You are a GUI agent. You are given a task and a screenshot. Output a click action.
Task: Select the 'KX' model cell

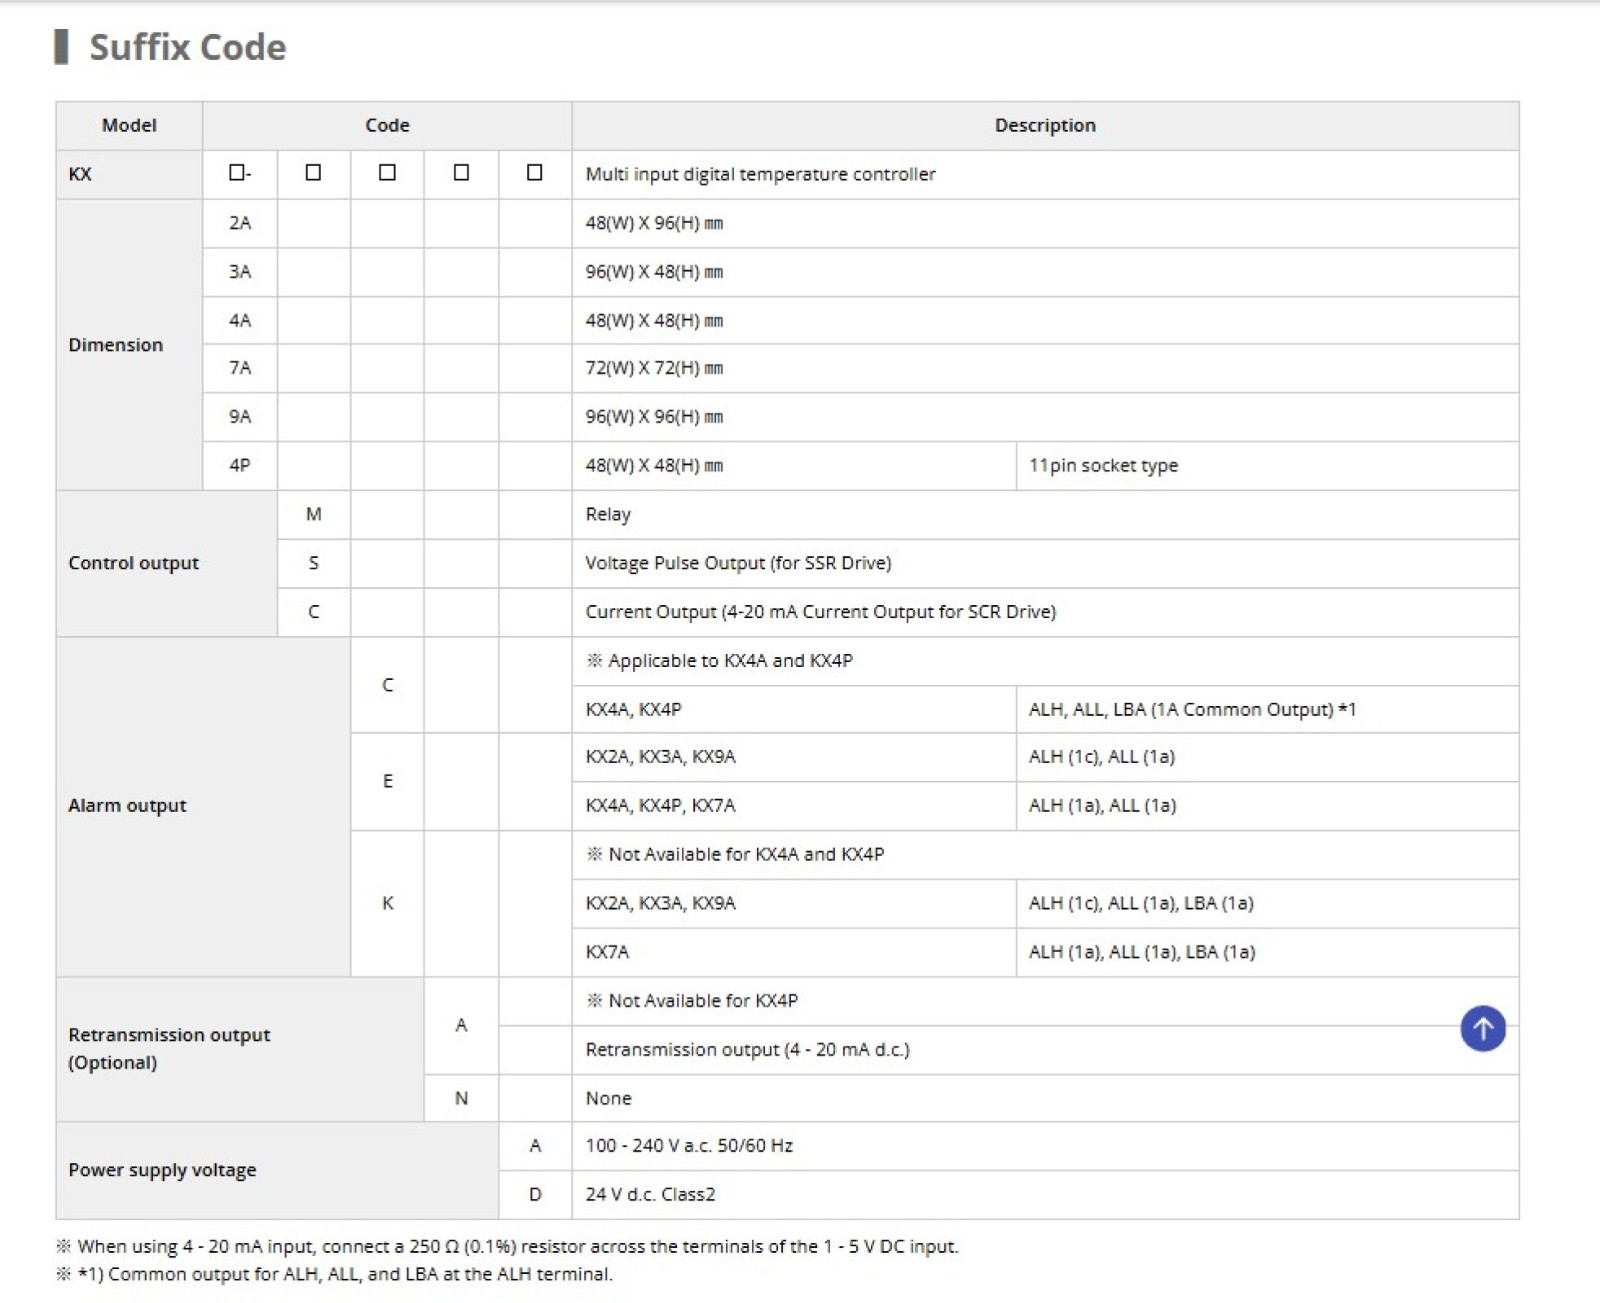[129, 174]
